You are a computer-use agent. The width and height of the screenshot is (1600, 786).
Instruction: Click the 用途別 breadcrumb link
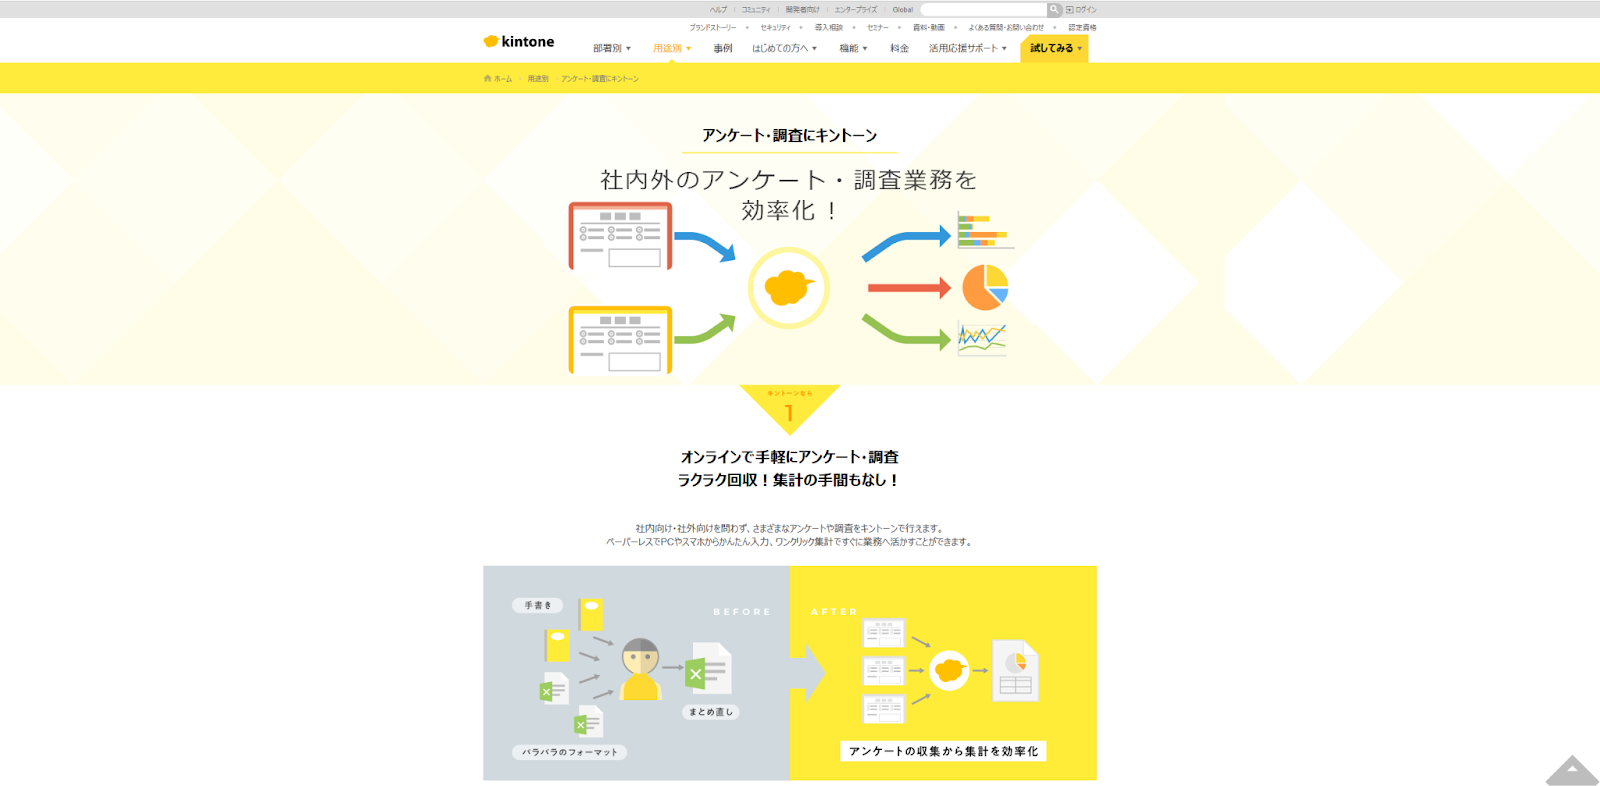(x=538, y=79)
